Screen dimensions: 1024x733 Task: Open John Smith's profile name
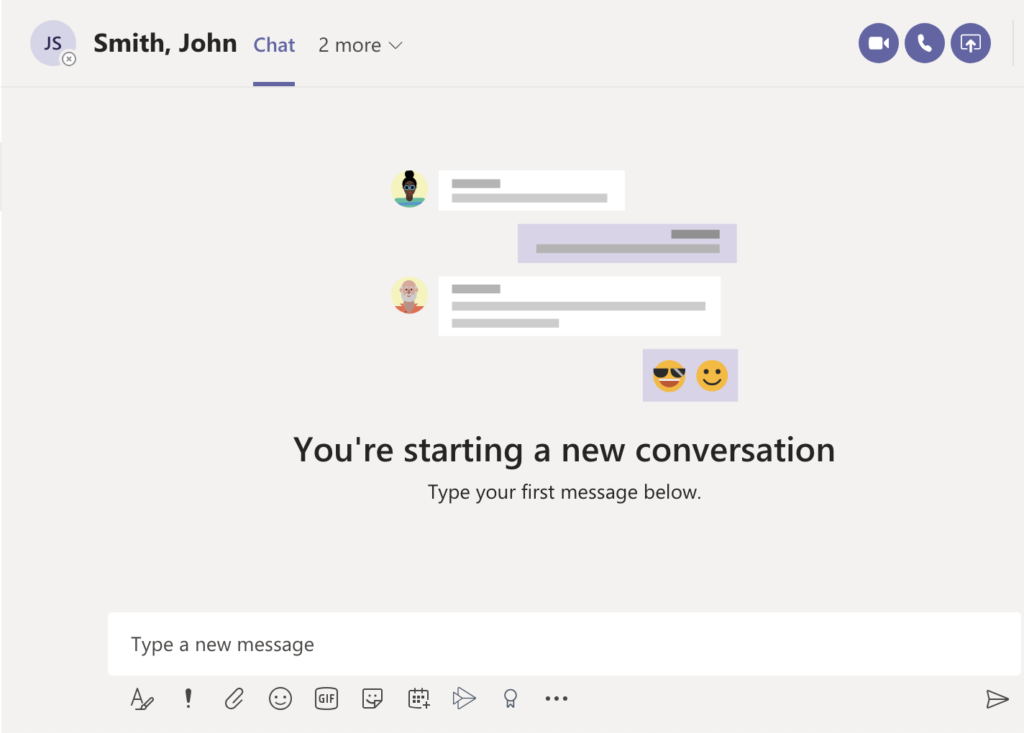165,43
